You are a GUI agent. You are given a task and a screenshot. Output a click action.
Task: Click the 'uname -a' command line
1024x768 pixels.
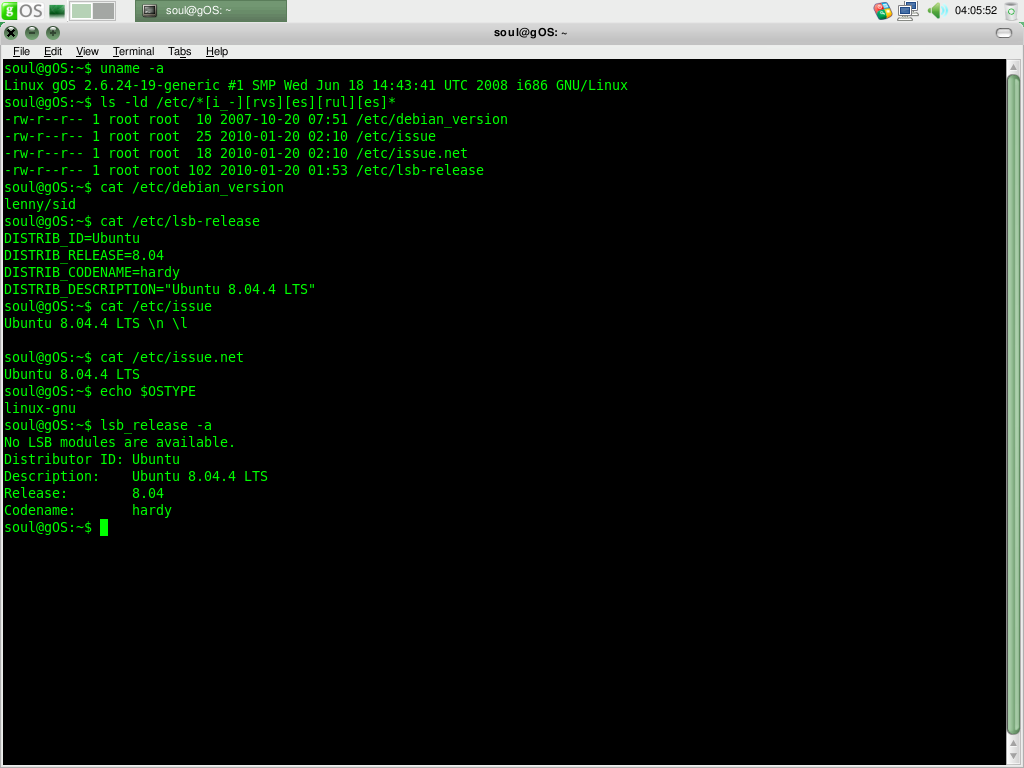[84, 69]
